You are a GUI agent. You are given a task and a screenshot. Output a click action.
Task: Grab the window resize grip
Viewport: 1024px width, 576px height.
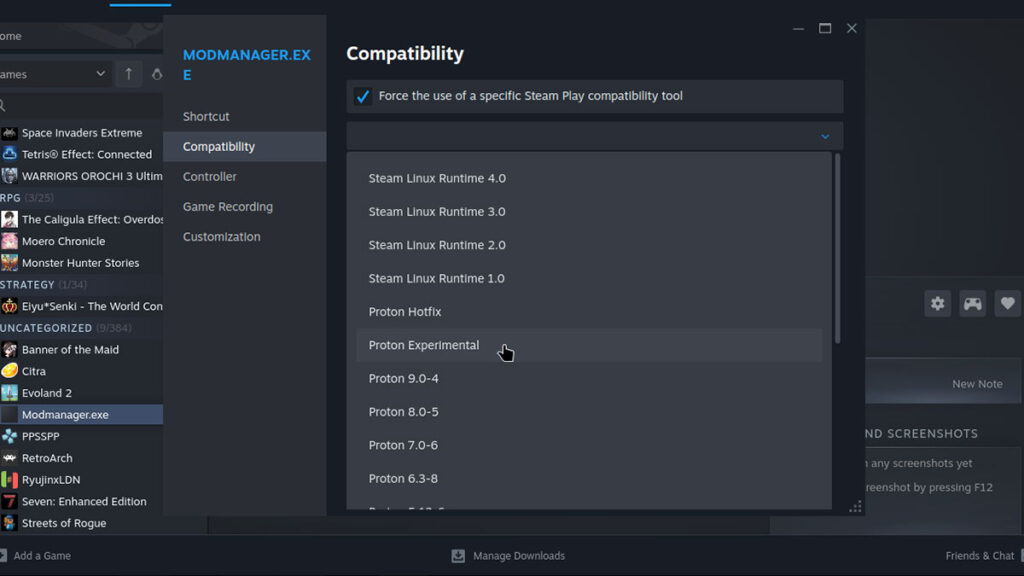(855, 507)
